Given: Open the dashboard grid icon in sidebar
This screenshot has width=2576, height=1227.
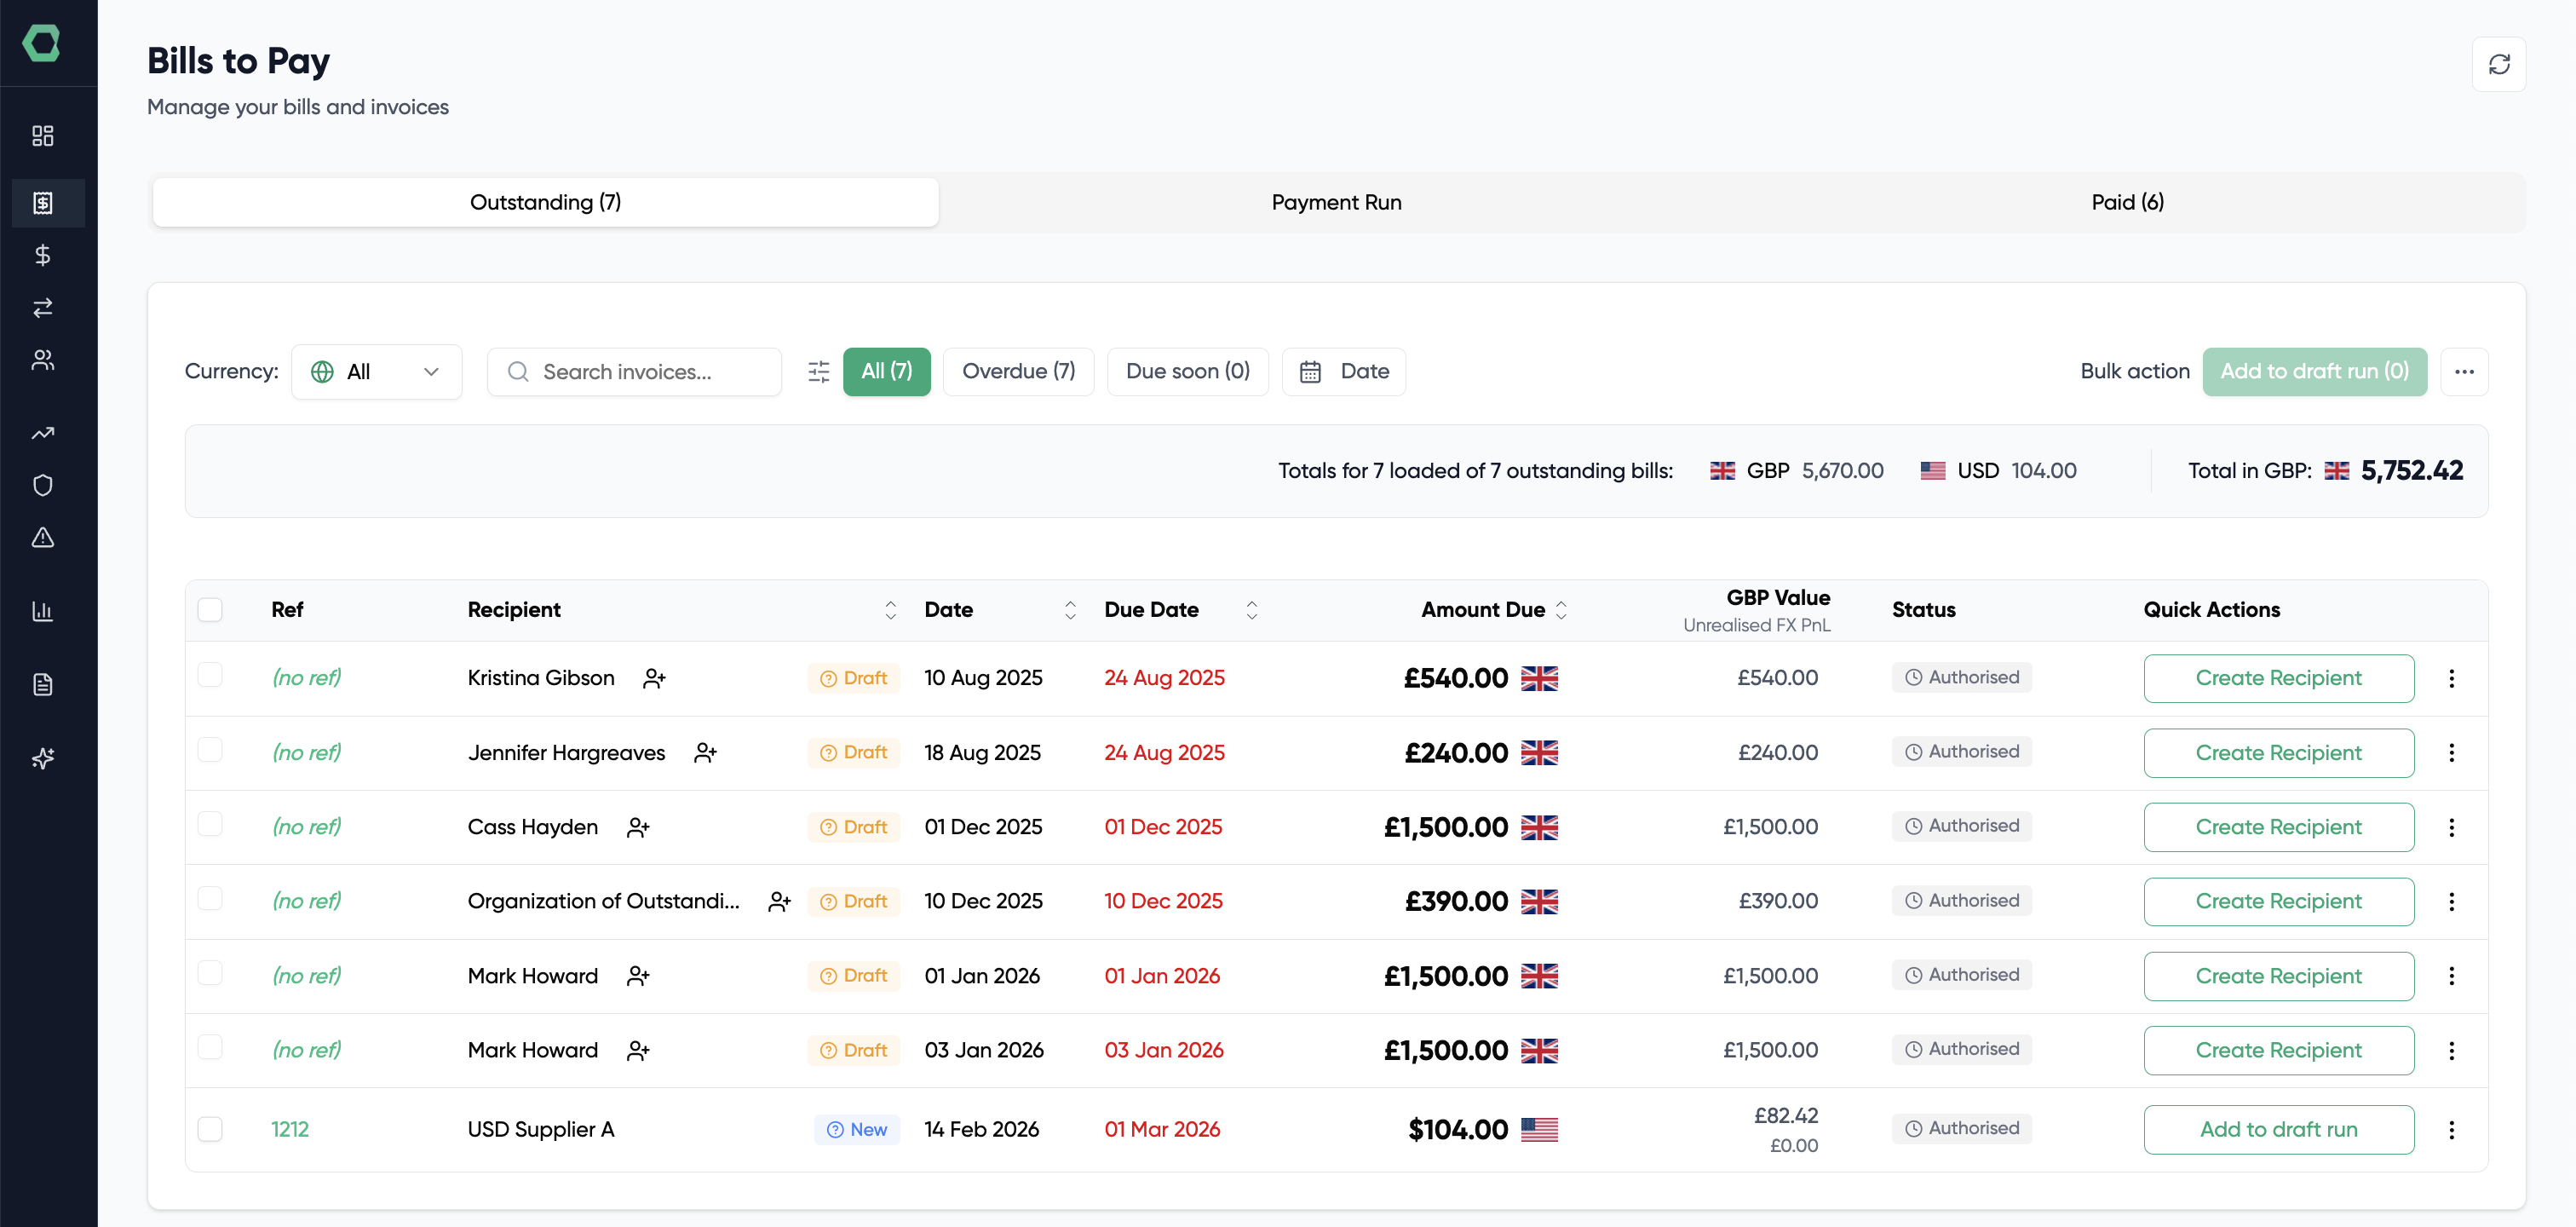Looking at the screenshot, I should (x=42, y=136).
